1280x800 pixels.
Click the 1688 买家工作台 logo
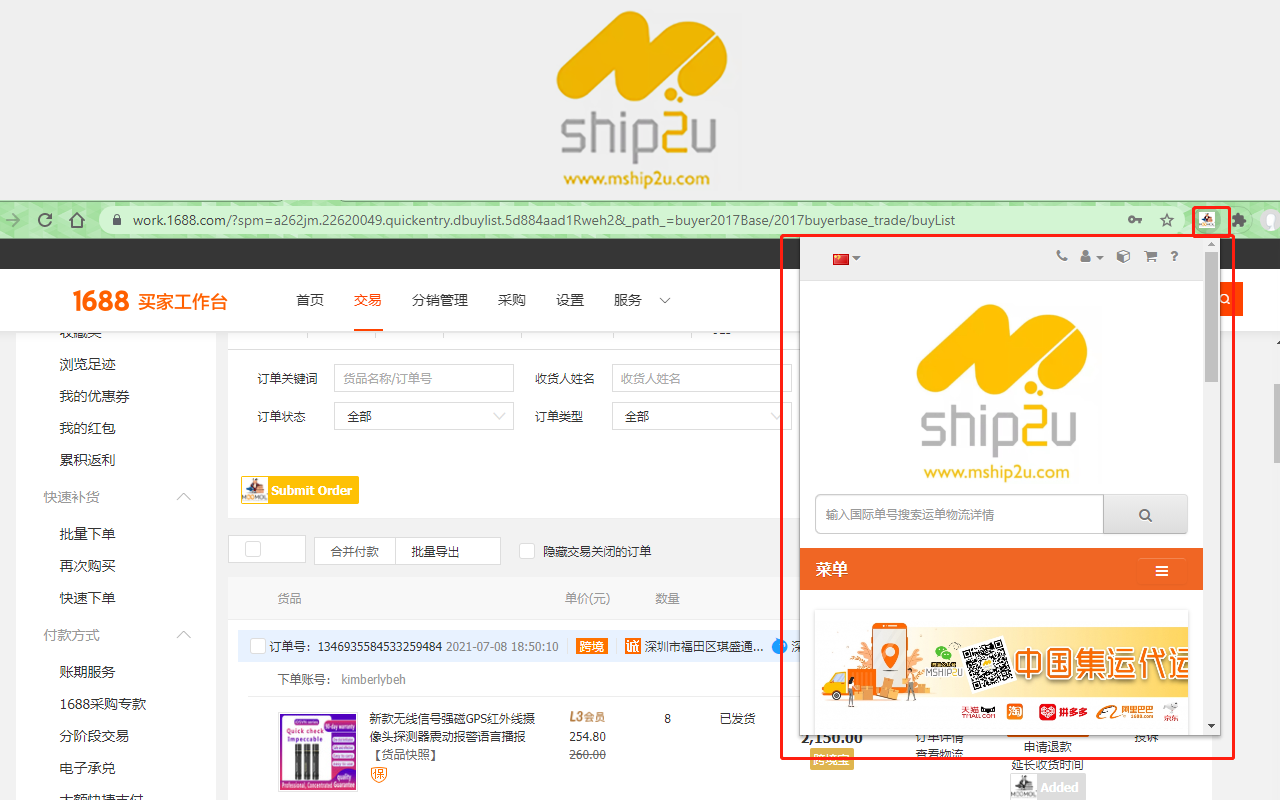(x=150, y=301)
